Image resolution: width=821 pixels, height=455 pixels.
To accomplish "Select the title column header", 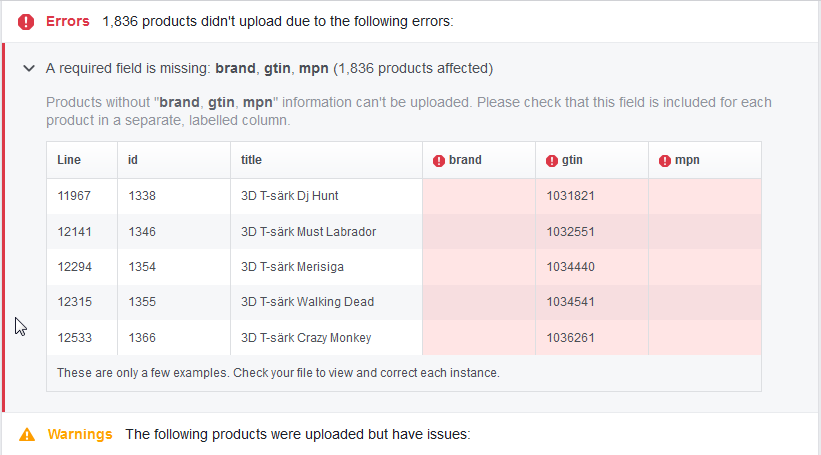I will [x=251, y=160].
